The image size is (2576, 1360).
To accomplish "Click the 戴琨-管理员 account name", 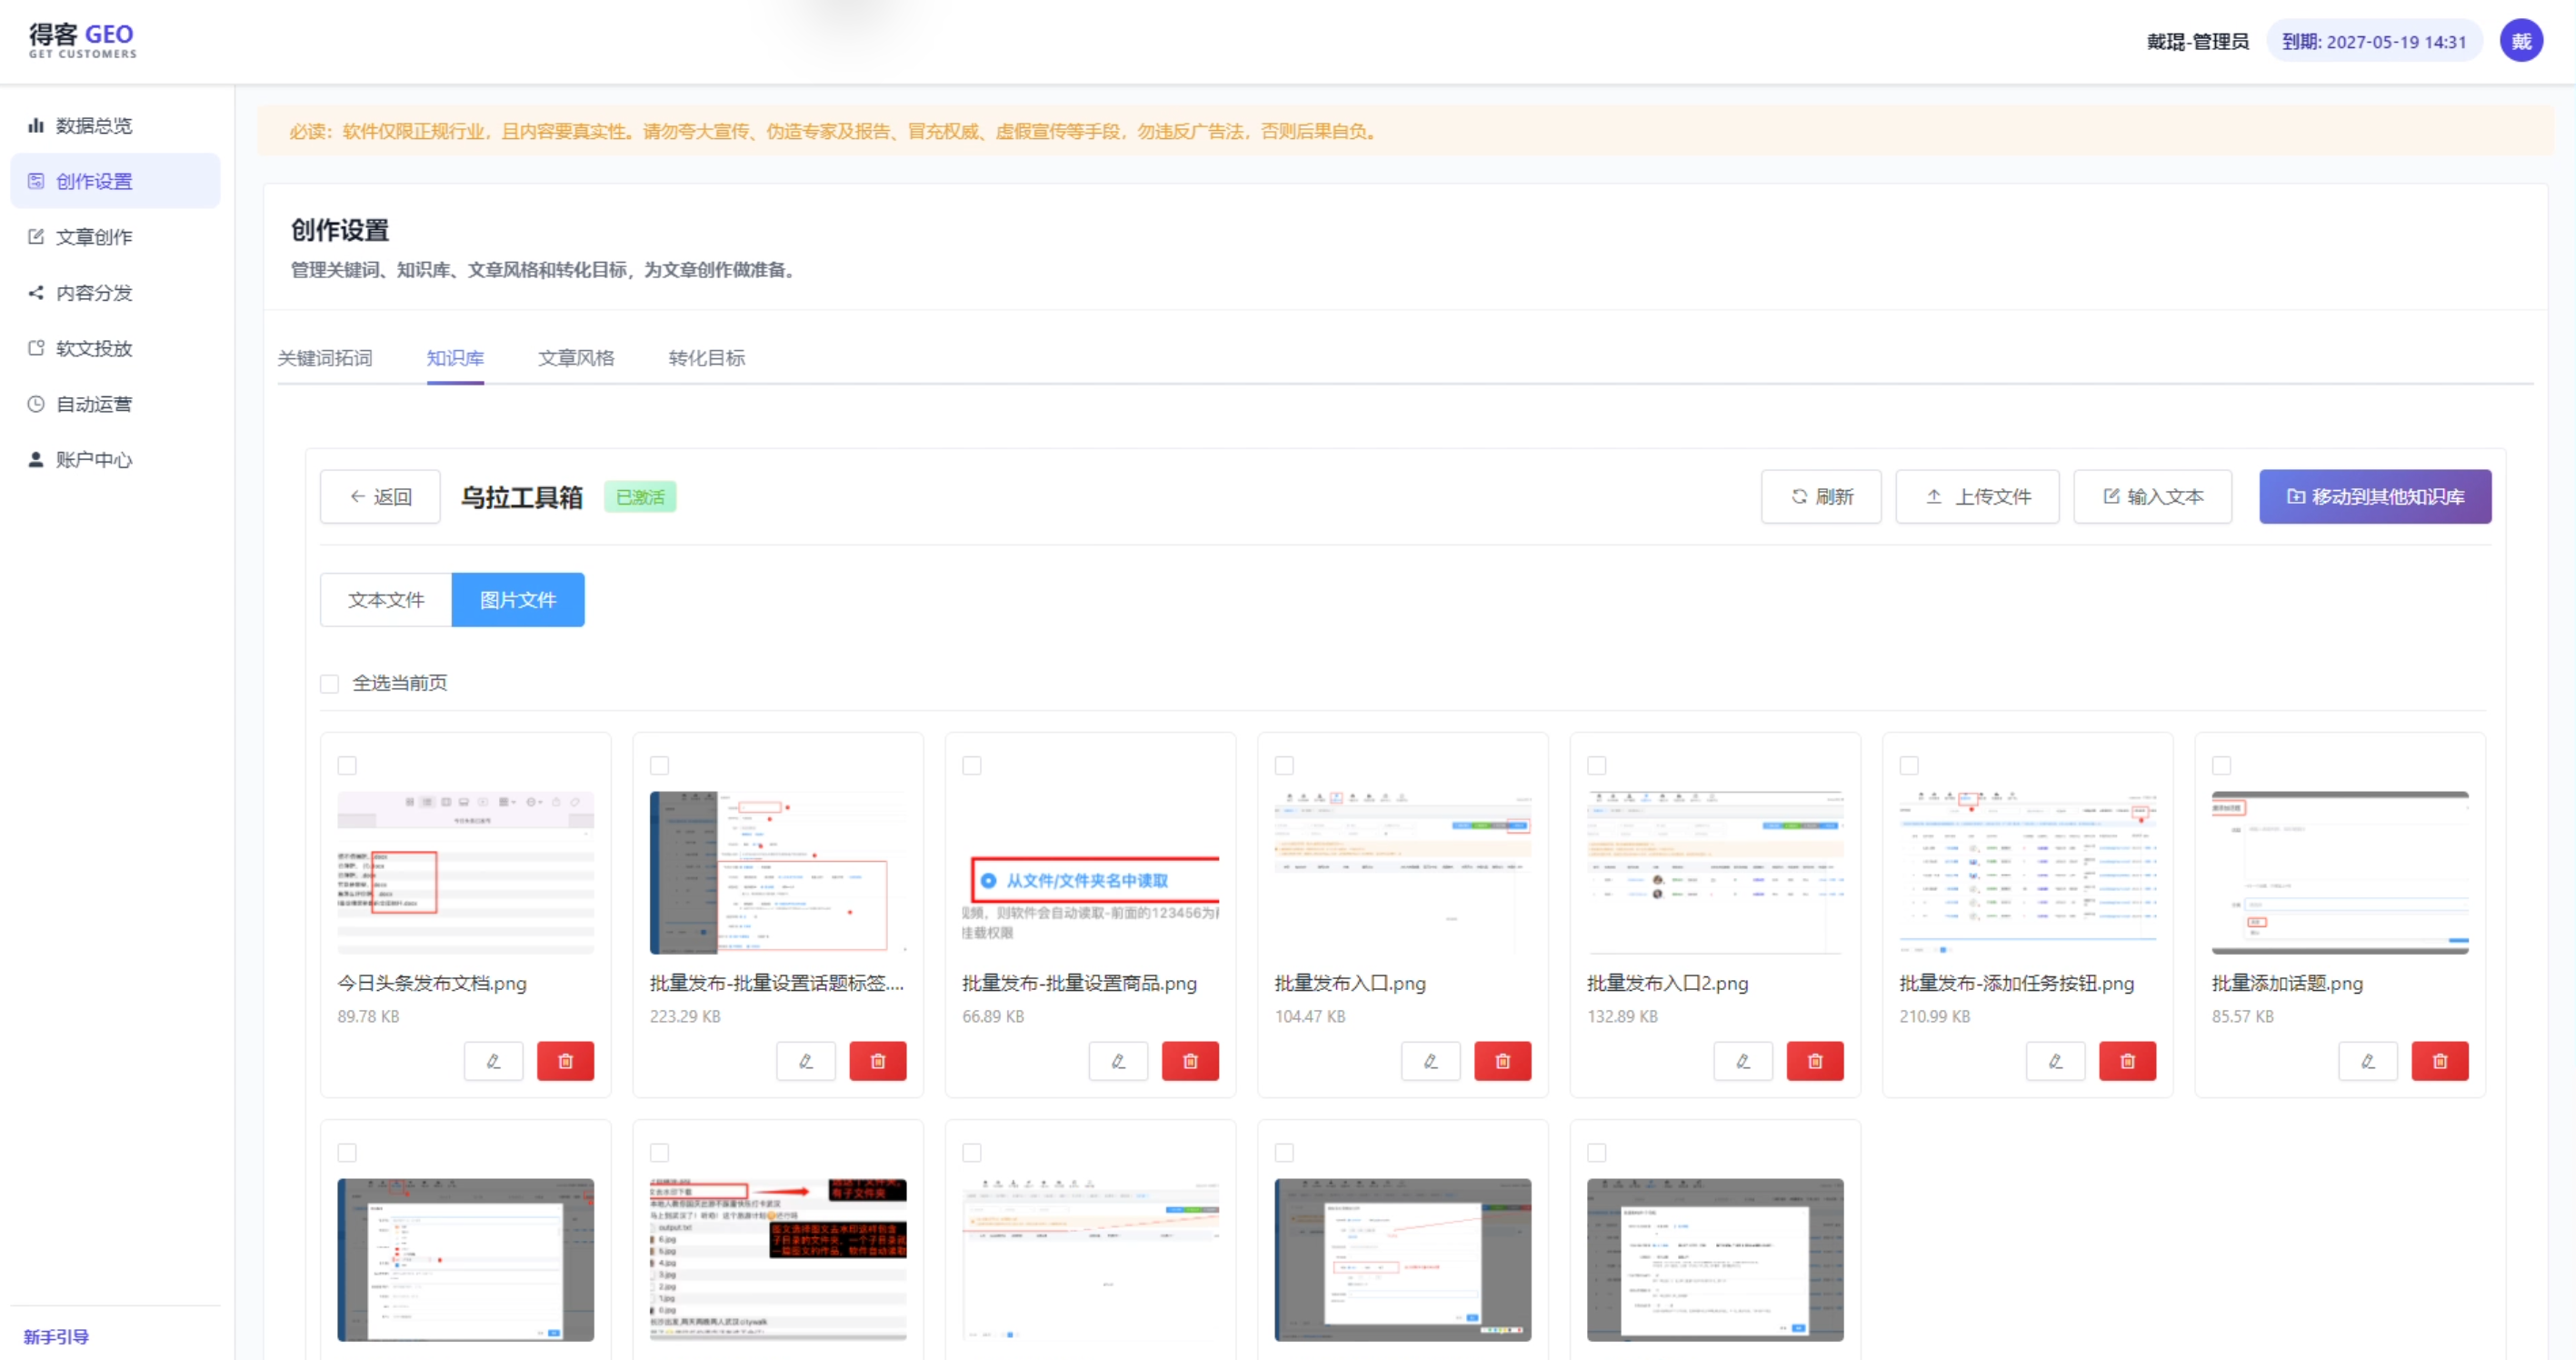I will (2197, 42).
